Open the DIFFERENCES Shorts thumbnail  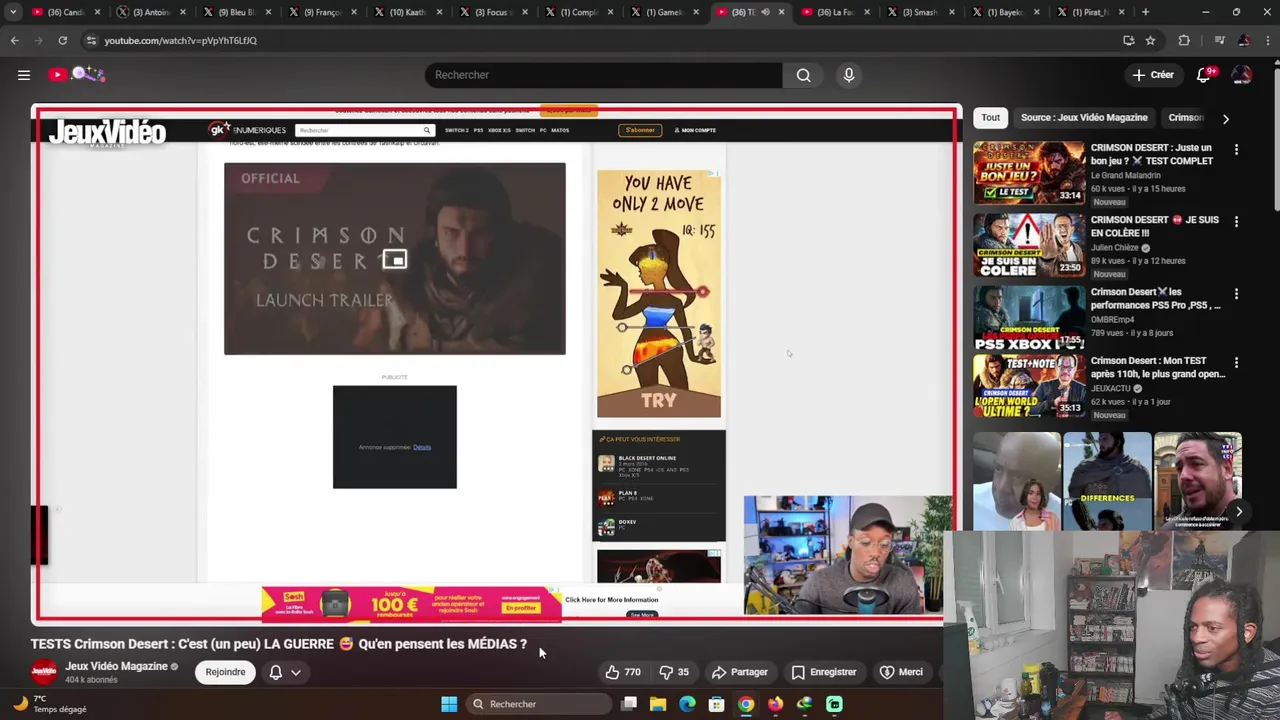[1107, 481]
